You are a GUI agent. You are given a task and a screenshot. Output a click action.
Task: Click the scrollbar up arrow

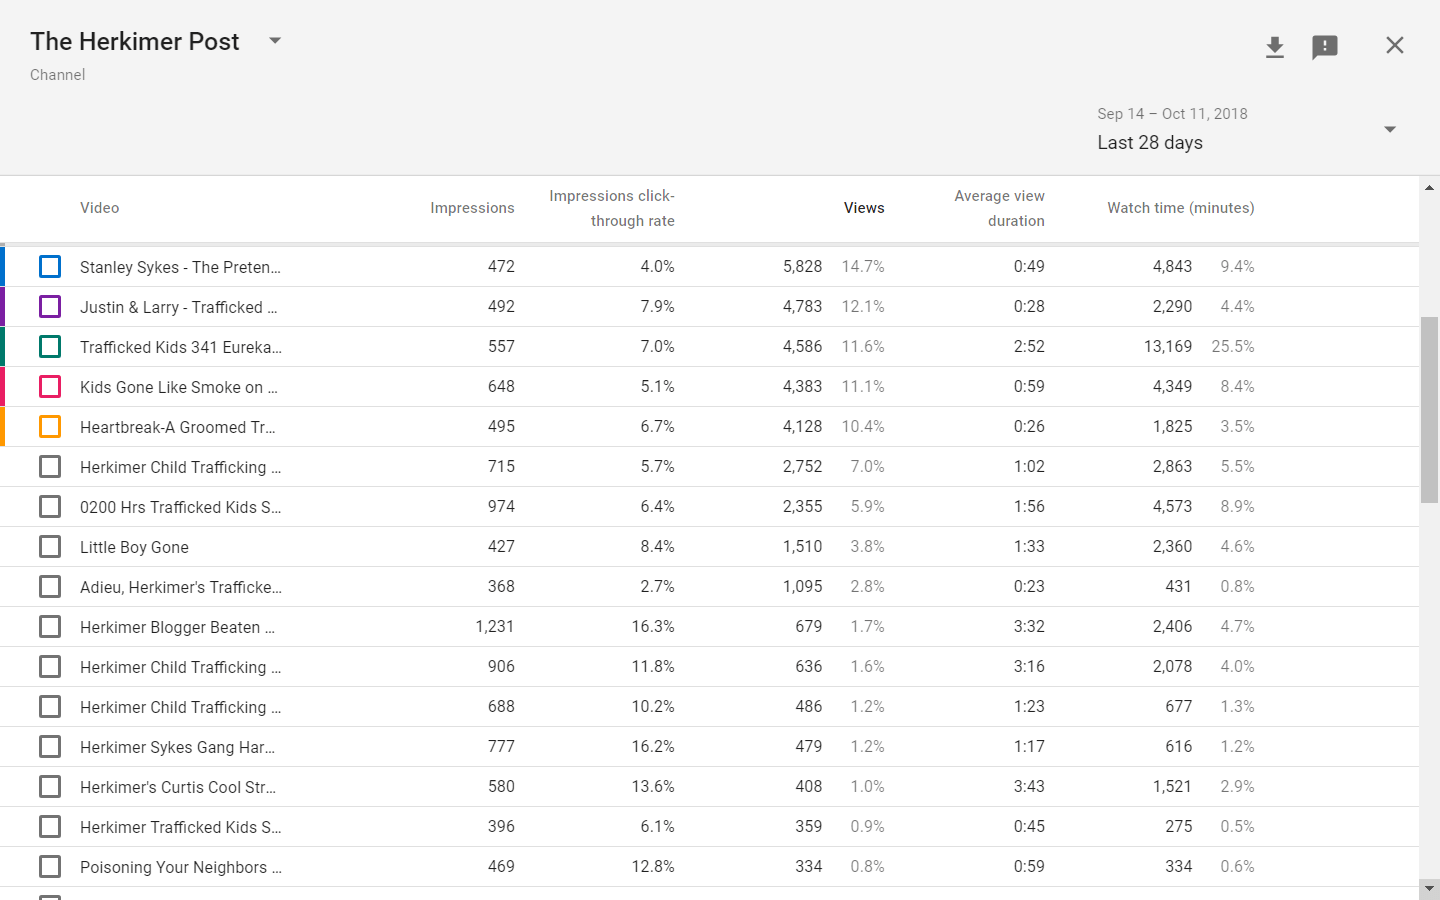[x=1429, y=187]
